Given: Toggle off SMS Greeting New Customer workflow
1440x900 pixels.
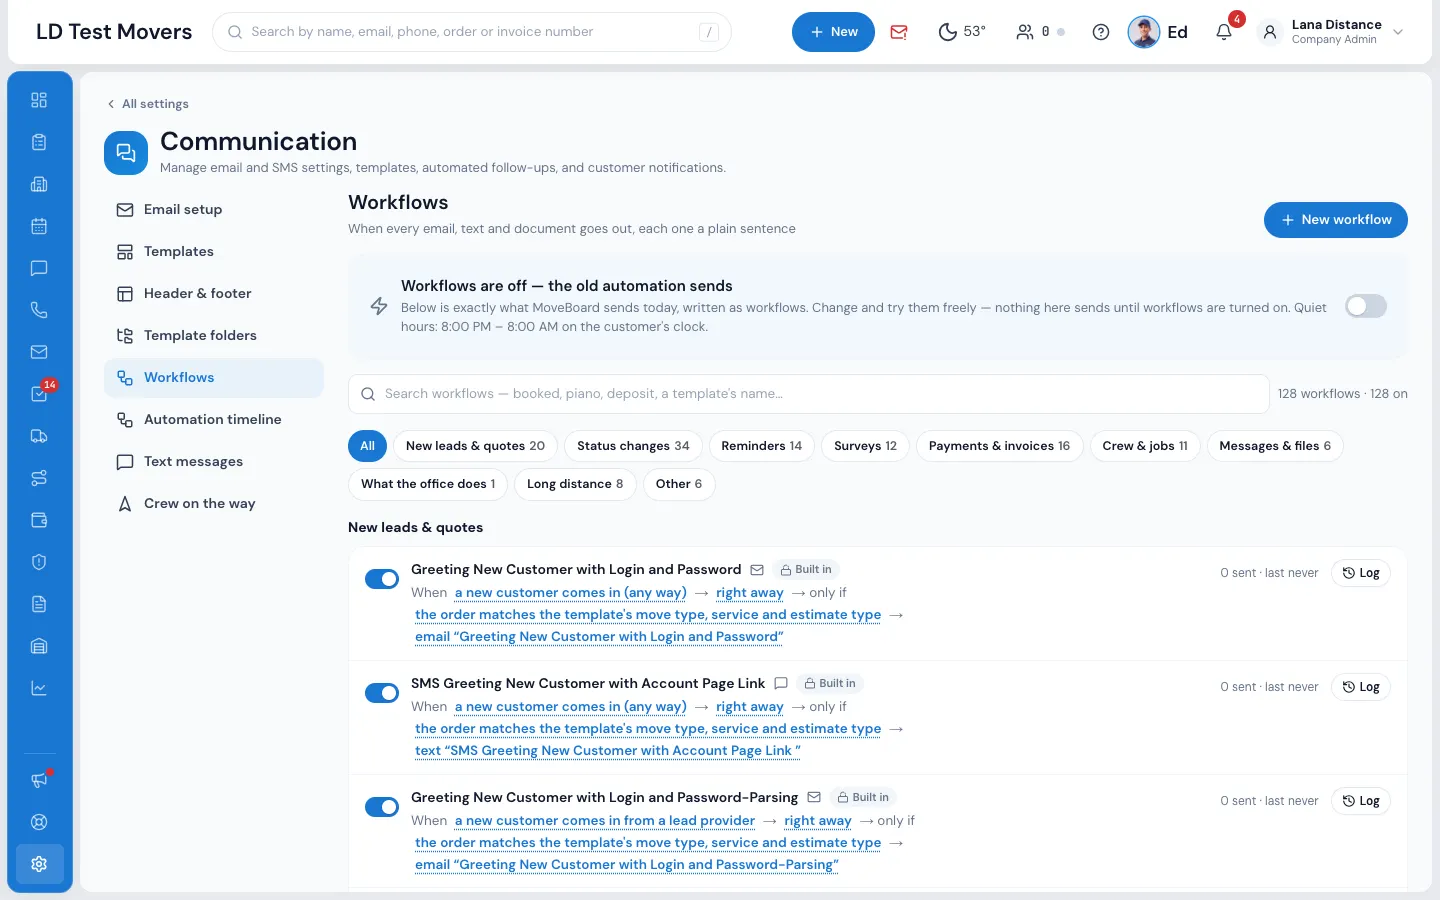Looking at the screenshot, I should coord(382,693).
